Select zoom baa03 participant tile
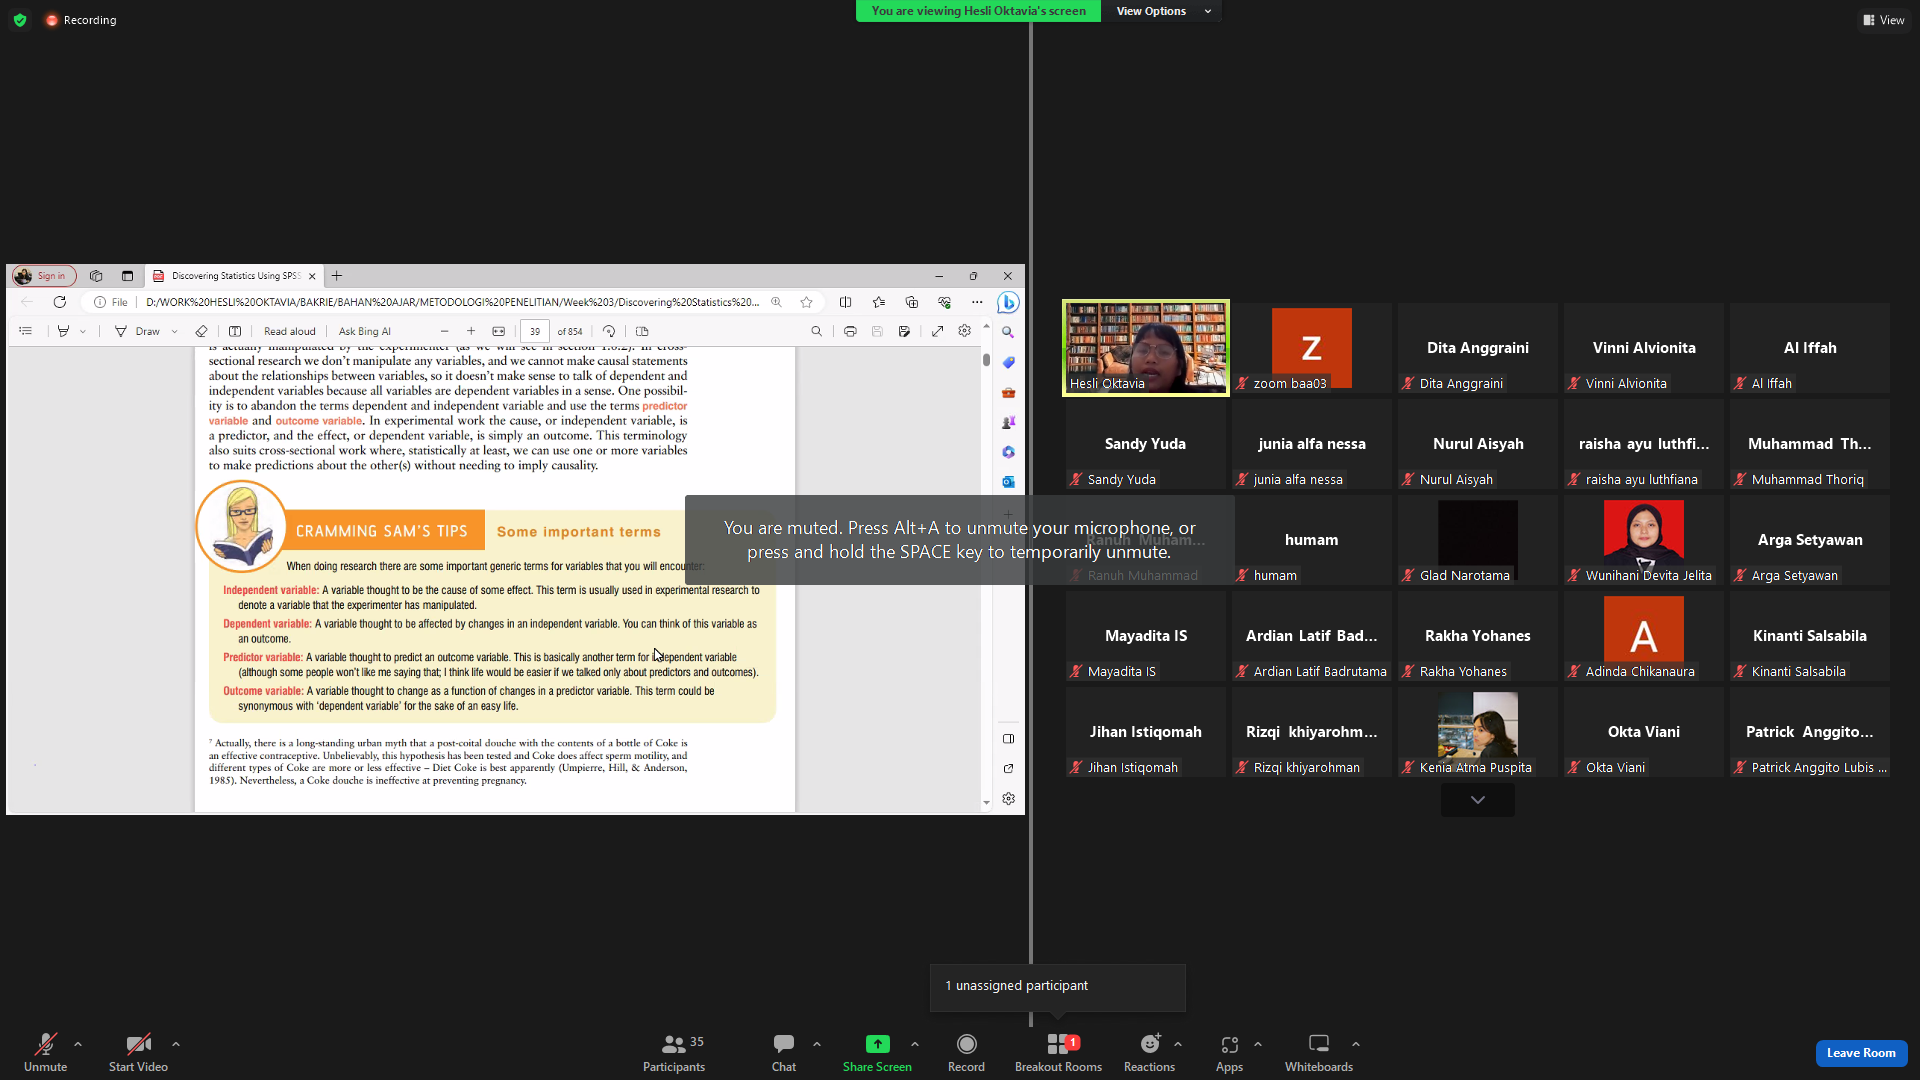The height and width of the screenshot is (1080, 1920). click(x=1312, y=348)
